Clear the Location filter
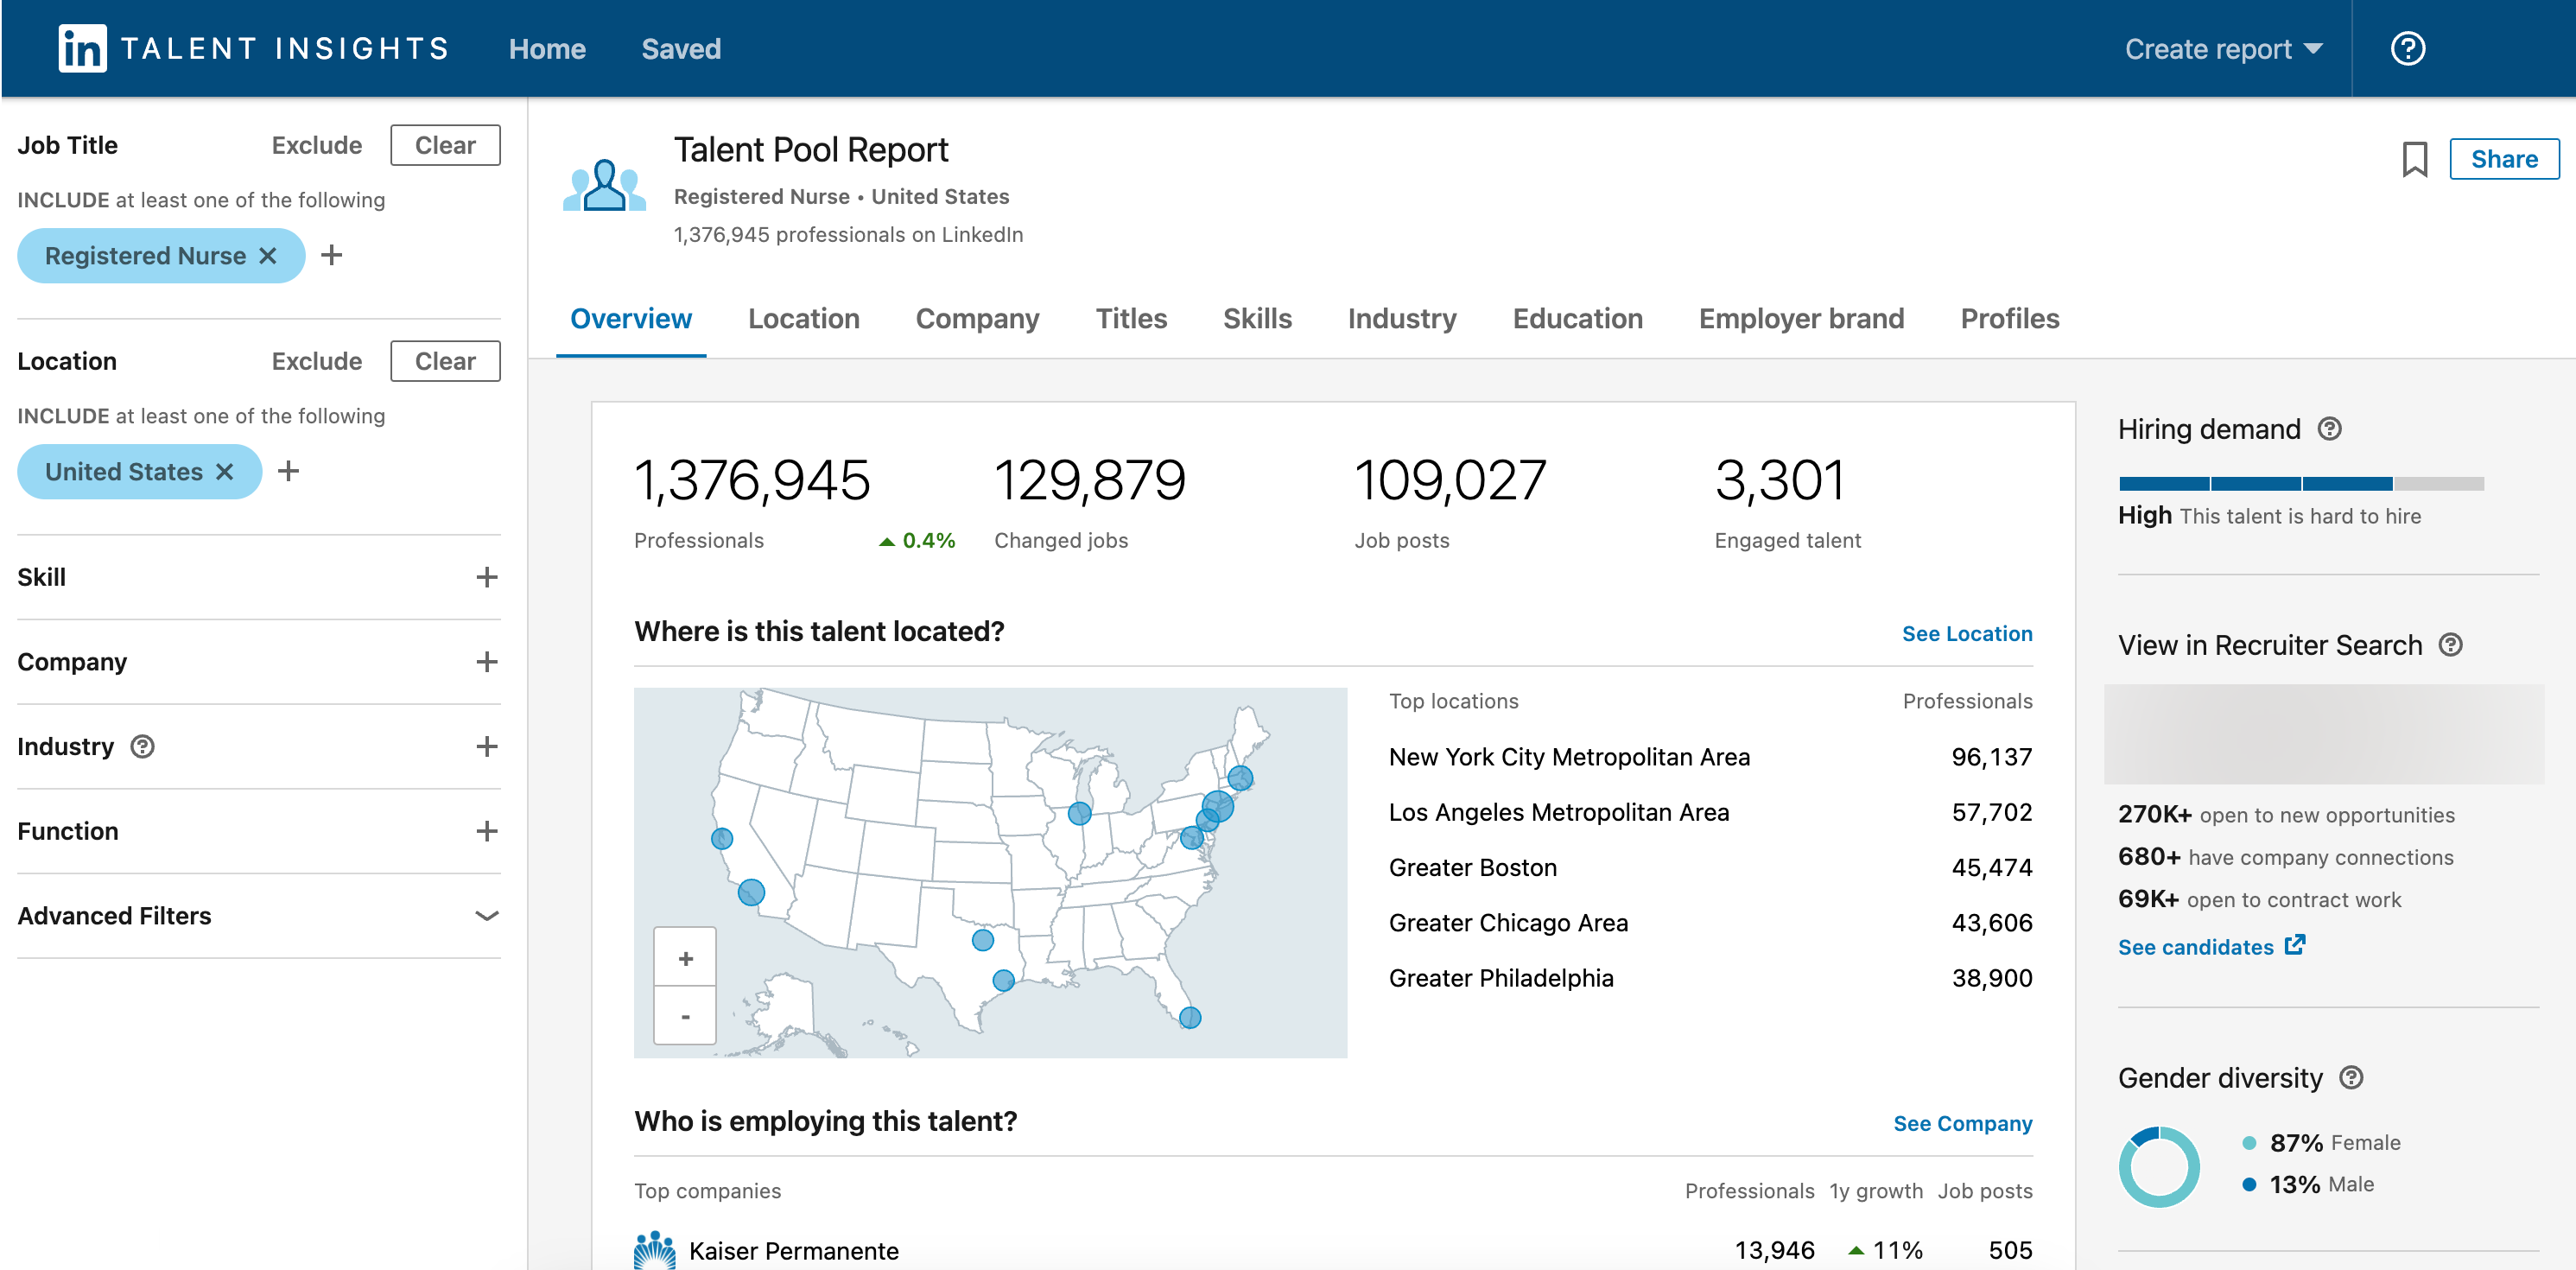 pyautogui.click(x=445, y=361)
